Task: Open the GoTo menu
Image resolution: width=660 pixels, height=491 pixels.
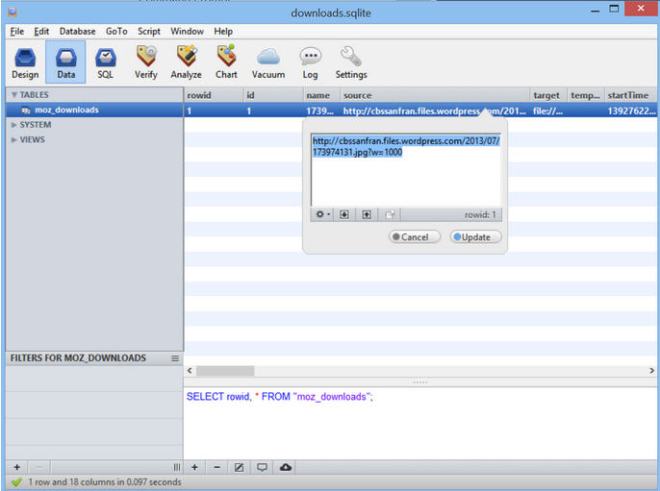Action: 117,31
